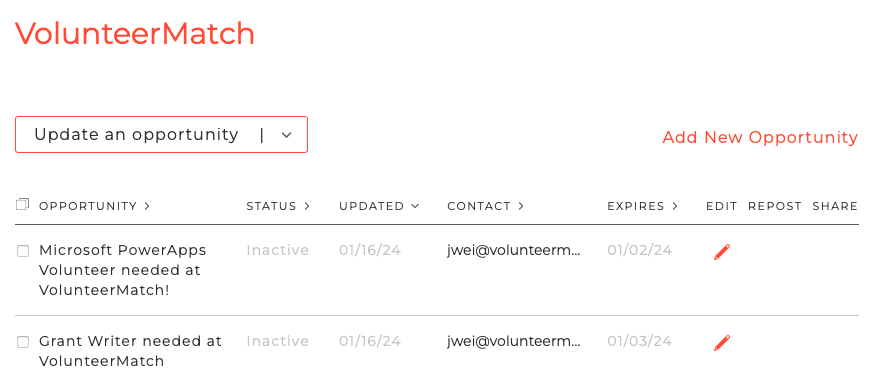
Task: Click jwei contact email in first row
Action: (x=514, y=251)
